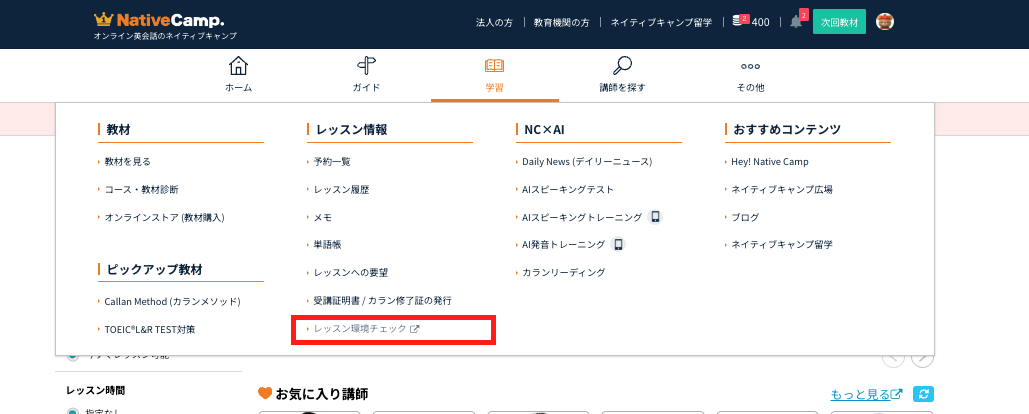Select 教材を見る menu item
Screen dimensions: 1029x414
[x=128, y=161]
